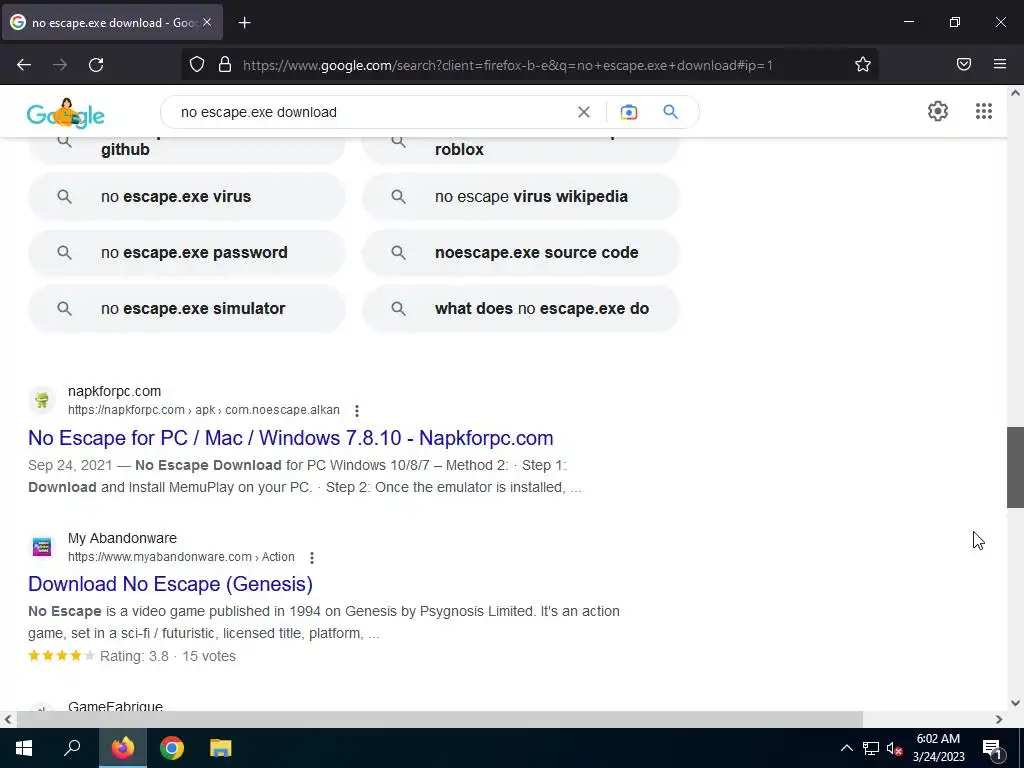Open the Google apps grid
The width and height of the screenshot is (1024, 768).
point(984,111)
